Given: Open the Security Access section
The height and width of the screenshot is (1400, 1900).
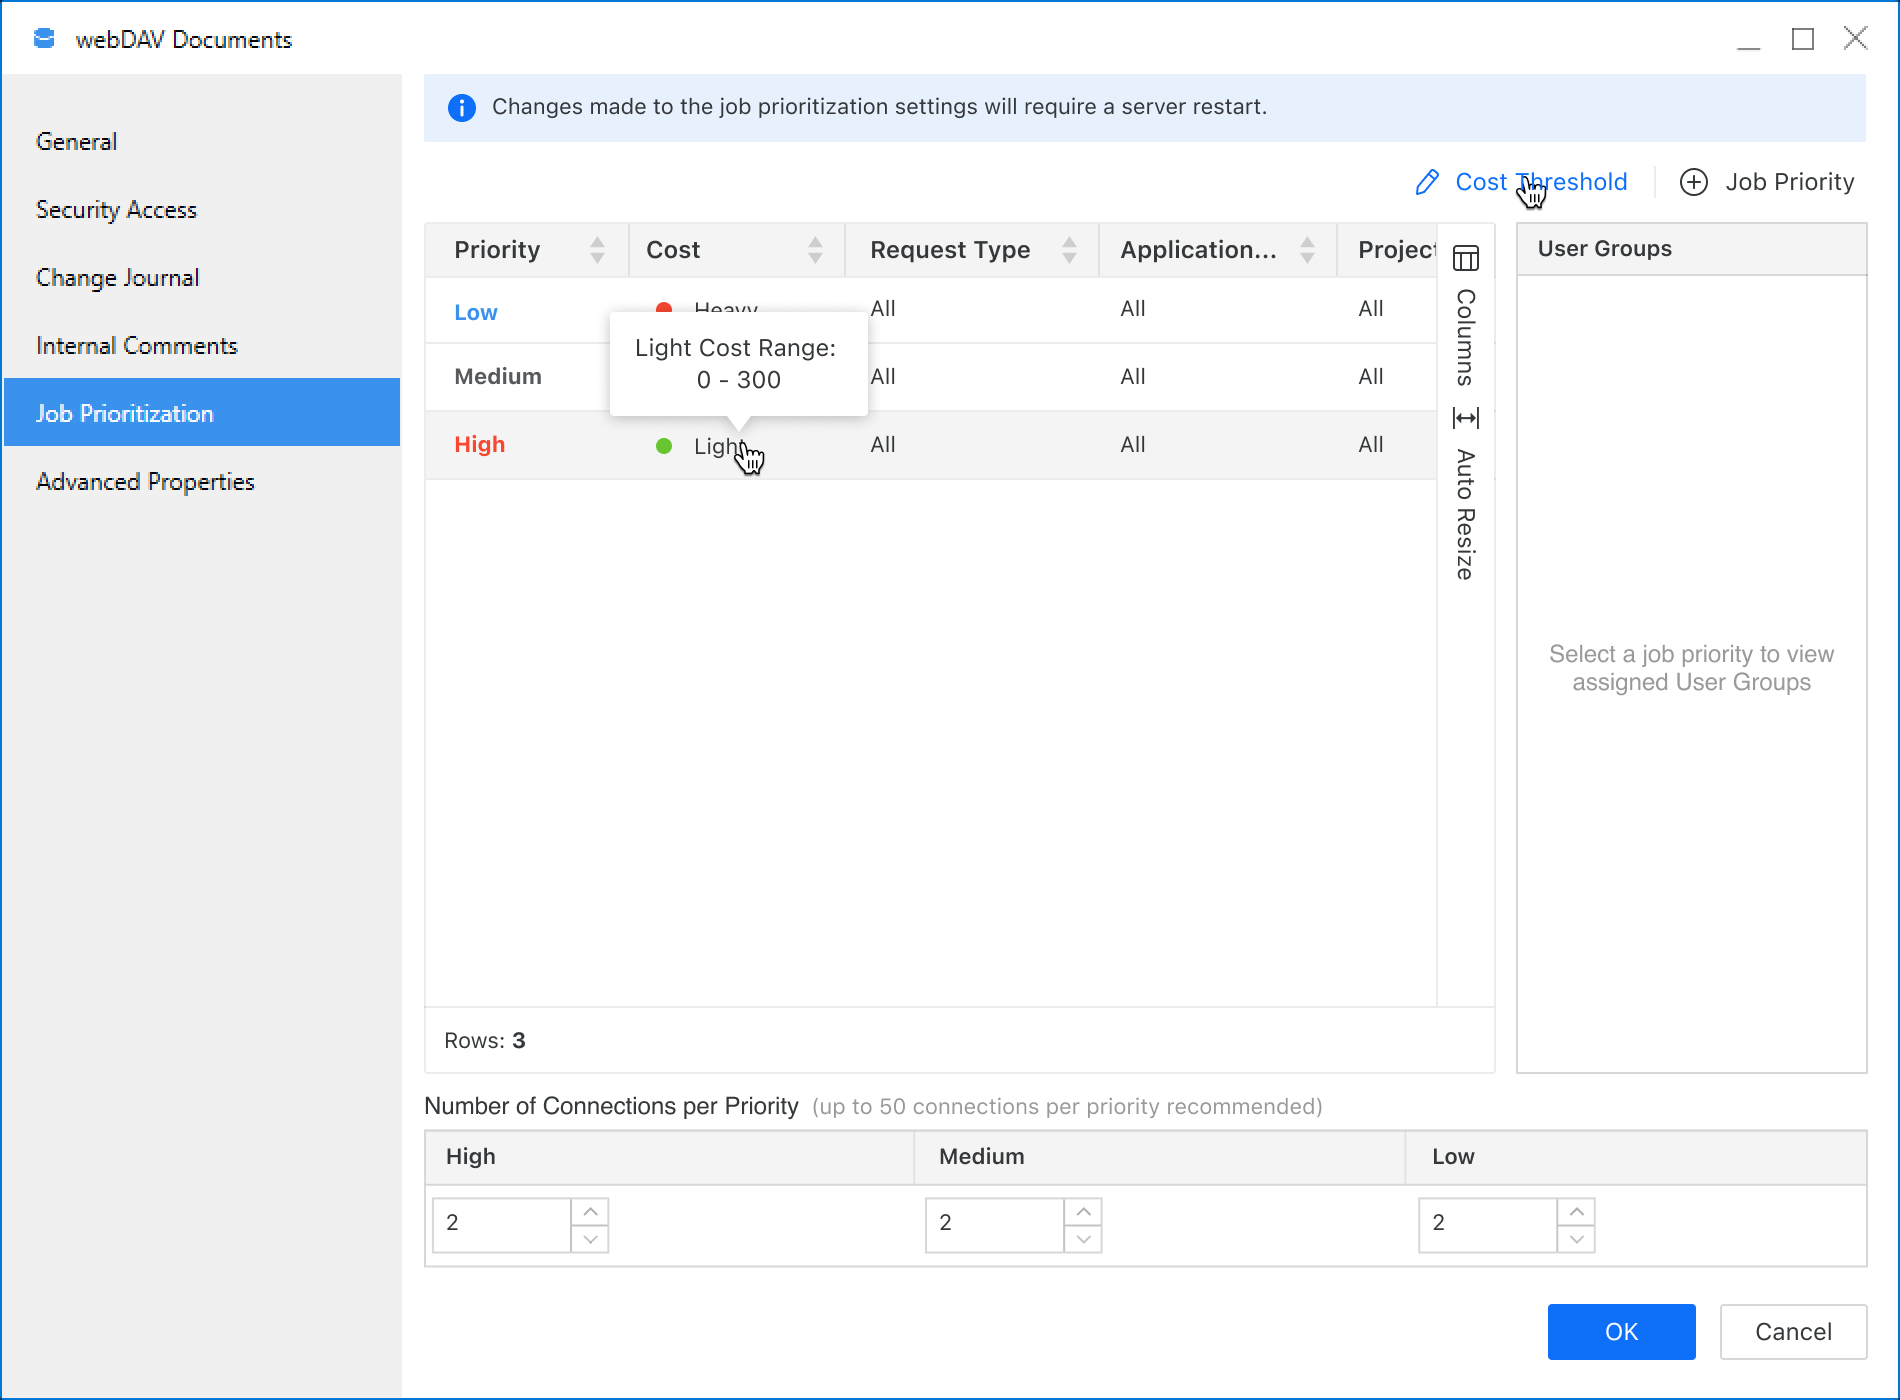Looking at the screenshot, I should (x=116, y=210).
